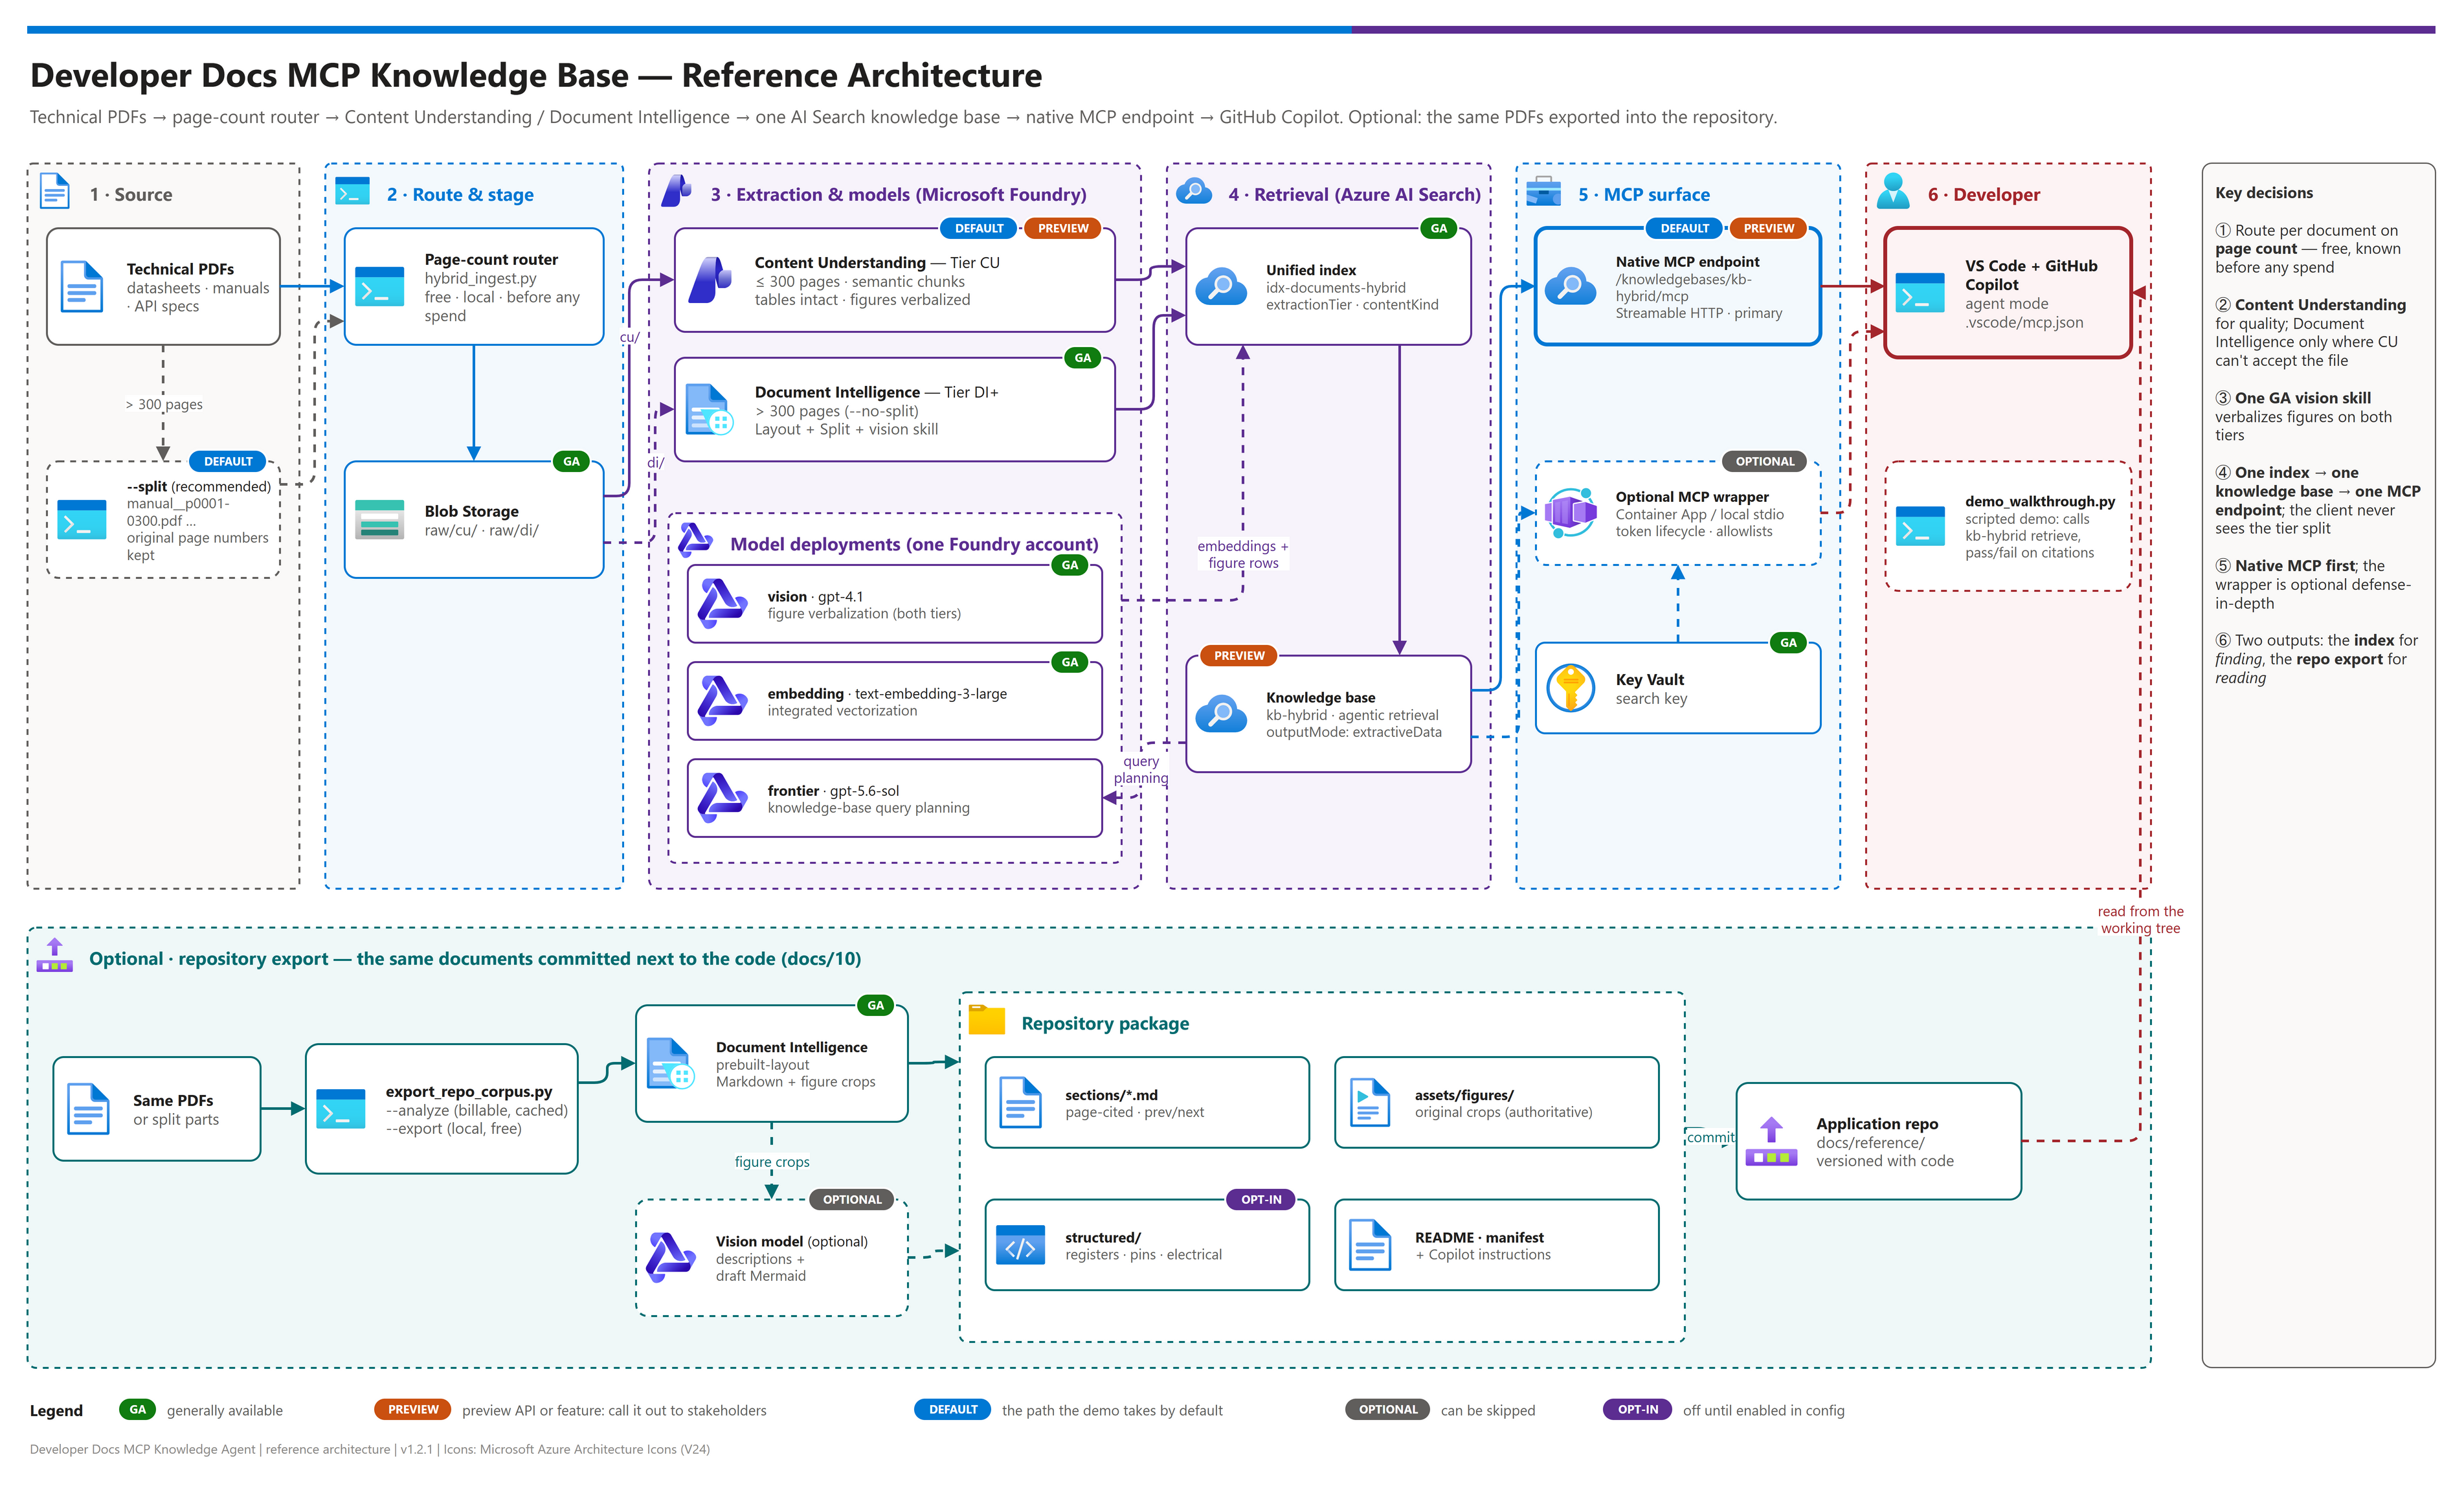Screen dimensions: 2464x1488
Task: Click the Vision model (optional) icon
Action: [670, 1257]
